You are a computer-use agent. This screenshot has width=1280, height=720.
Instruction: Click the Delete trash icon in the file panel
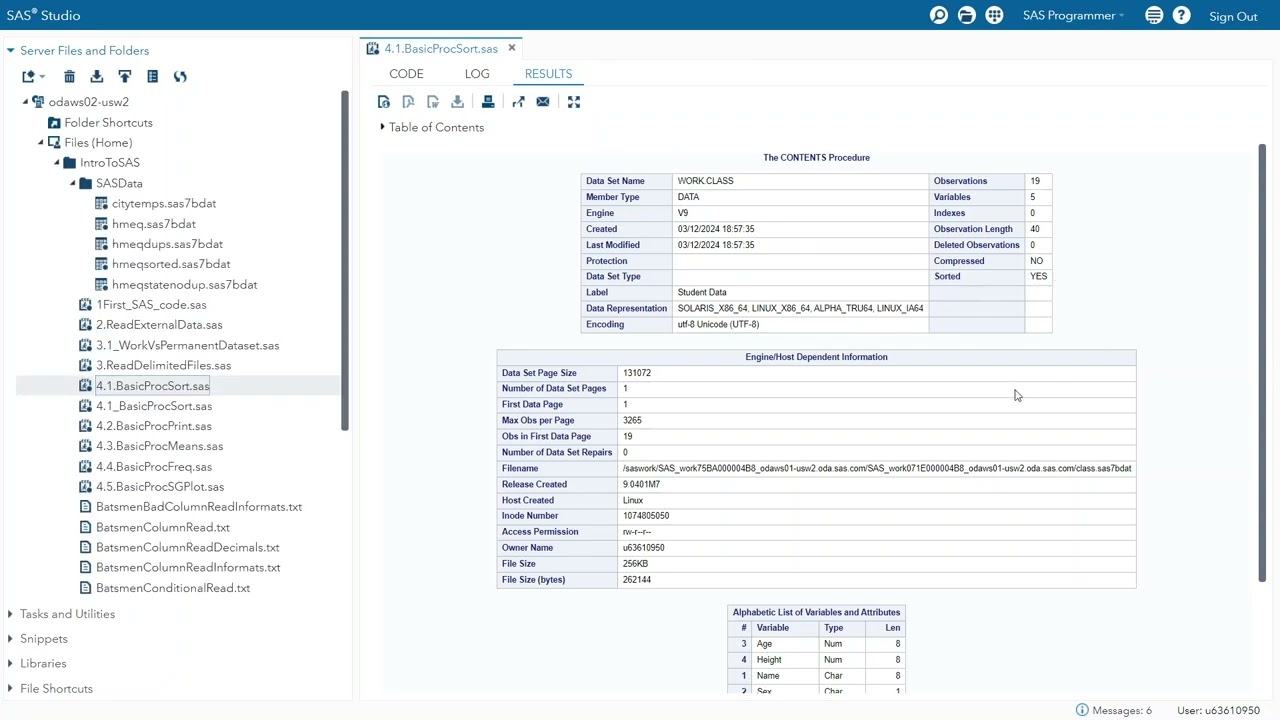(69, 76)
